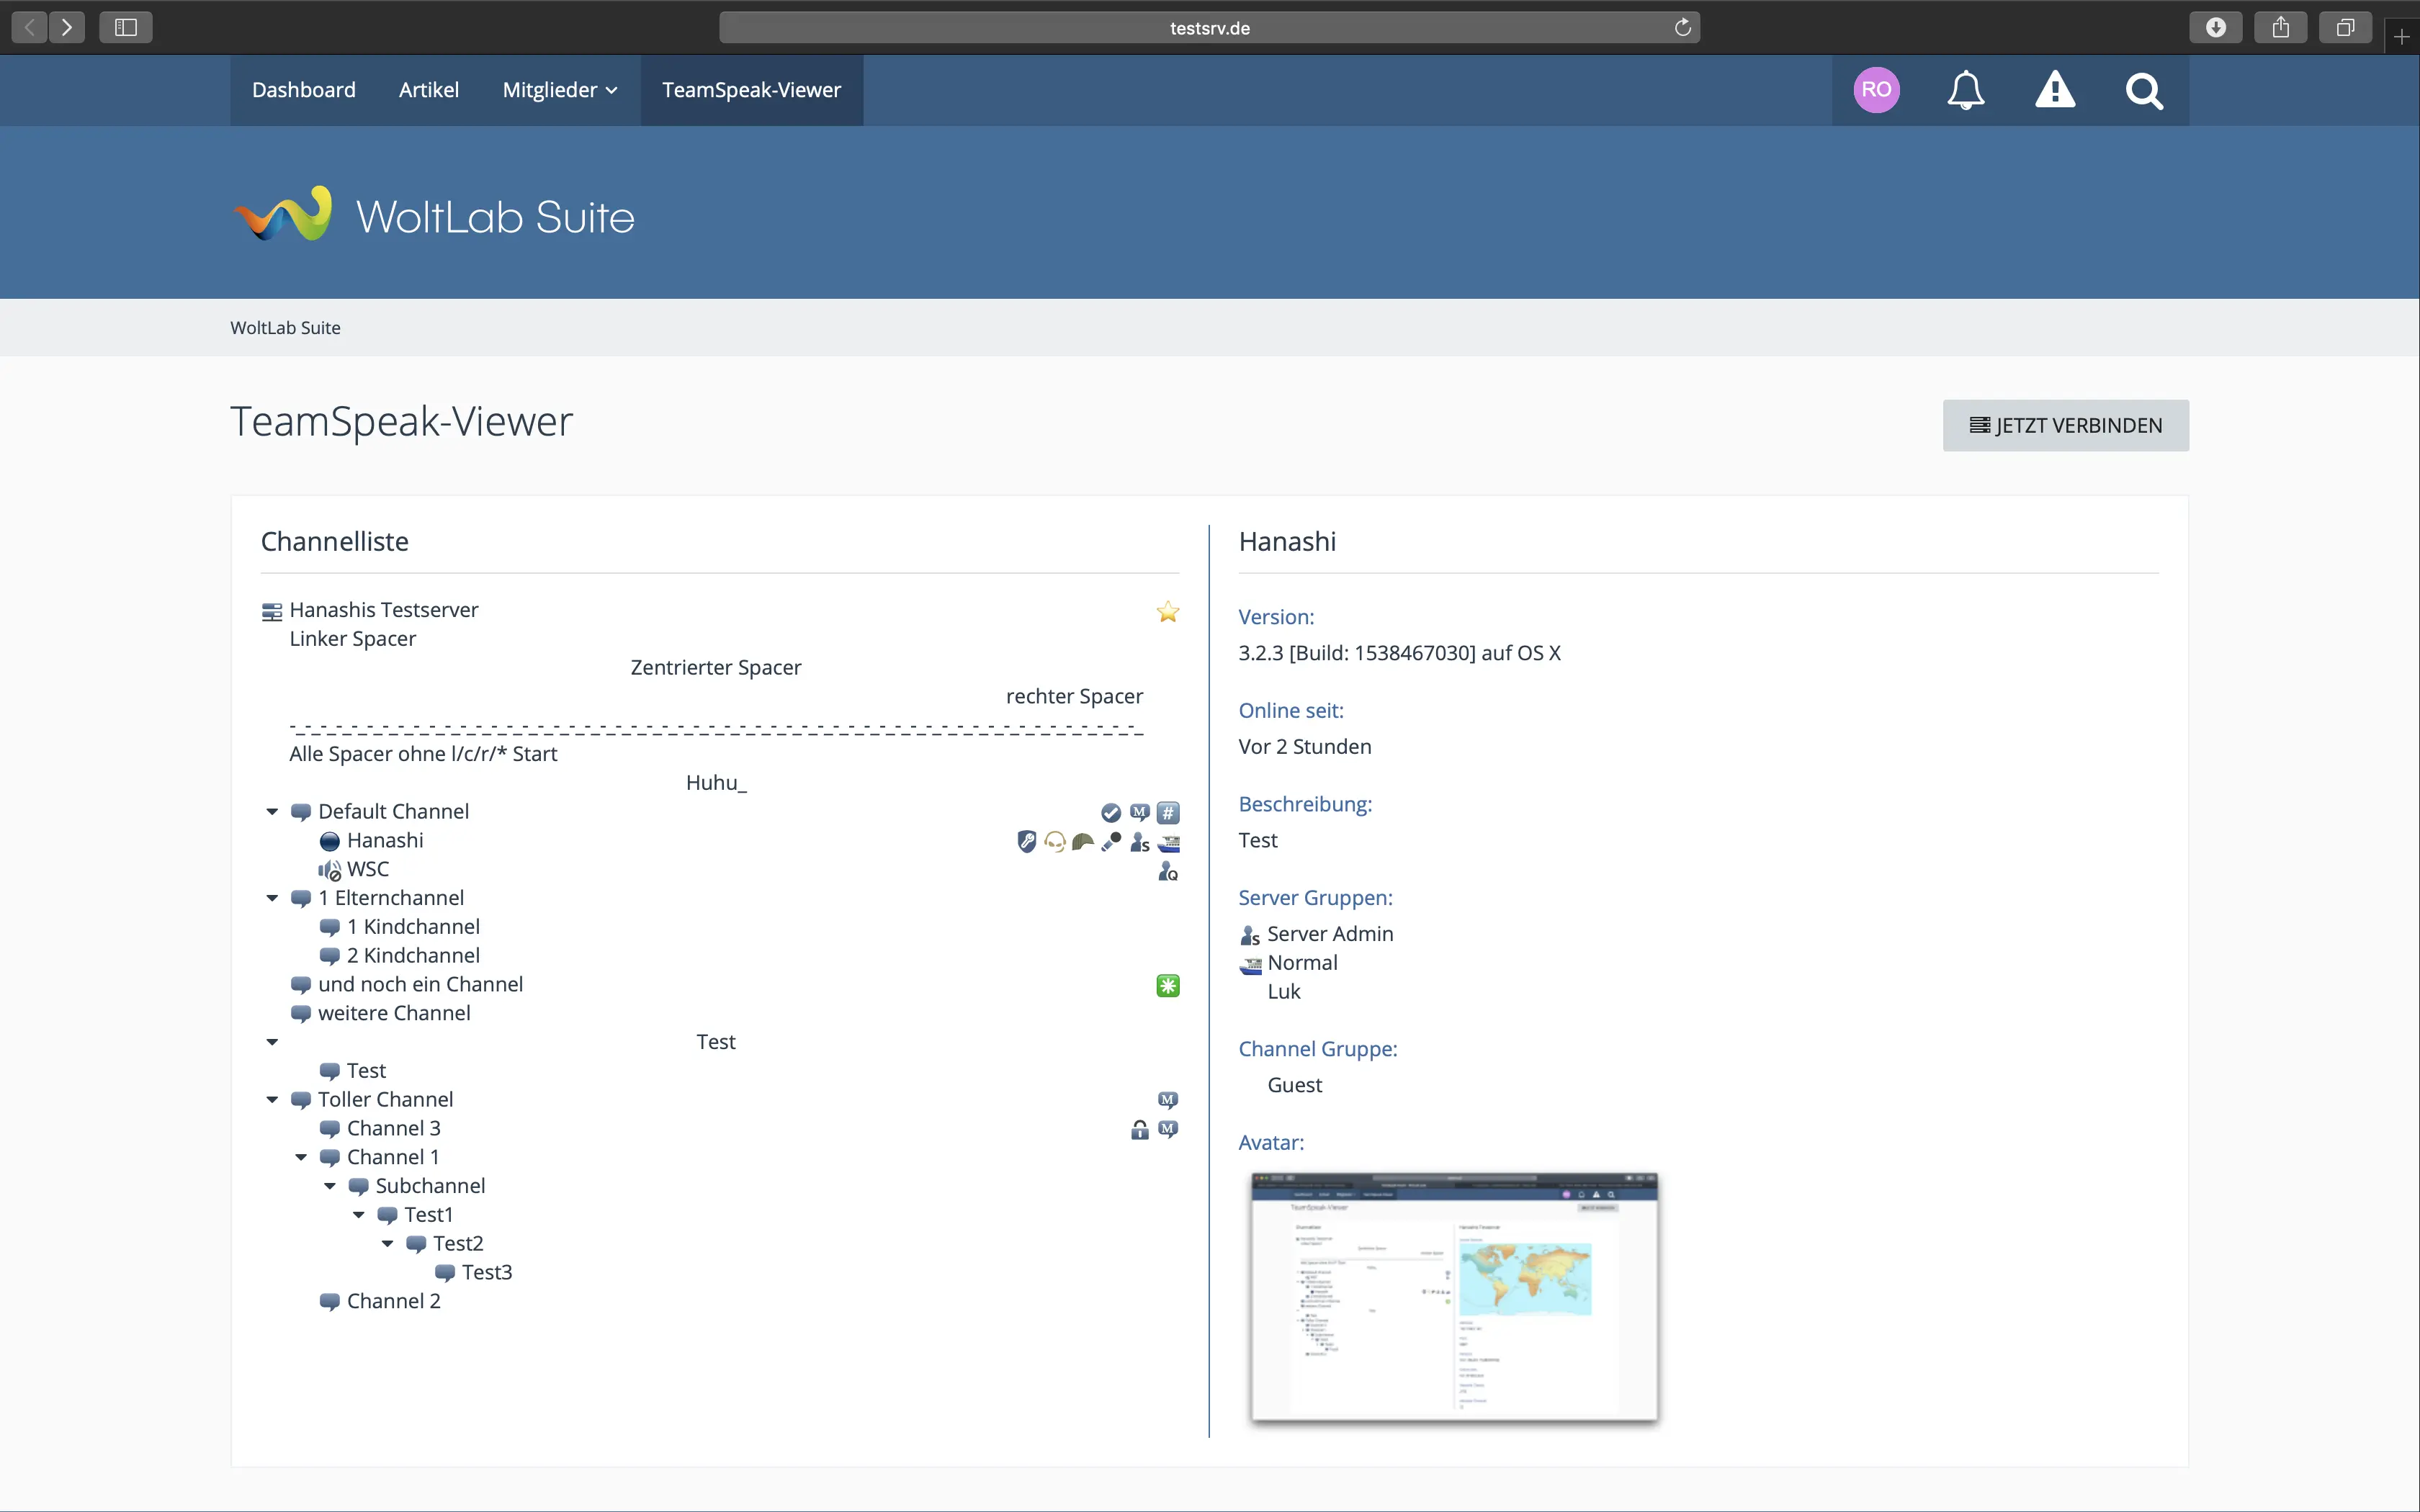Collapse the Toller Channel node

272,1100
